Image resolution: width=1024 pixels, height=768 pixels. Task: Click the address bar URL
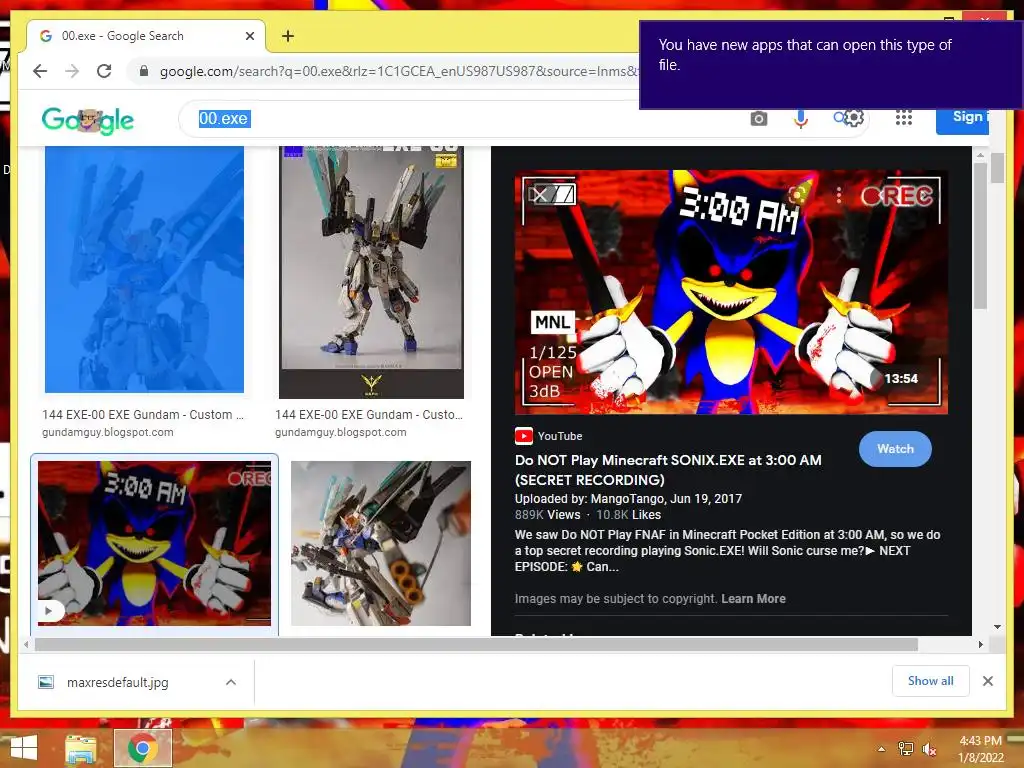coord(398,71)
